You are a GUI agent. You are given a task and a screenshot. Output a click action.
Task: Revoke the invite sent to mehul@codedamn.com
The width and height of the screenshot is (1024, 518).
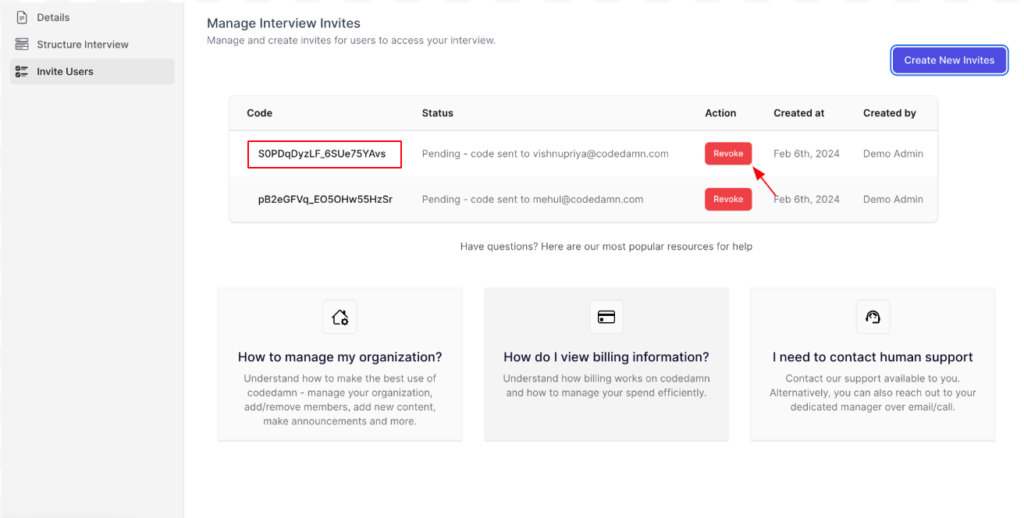click(x=728, y=199)
